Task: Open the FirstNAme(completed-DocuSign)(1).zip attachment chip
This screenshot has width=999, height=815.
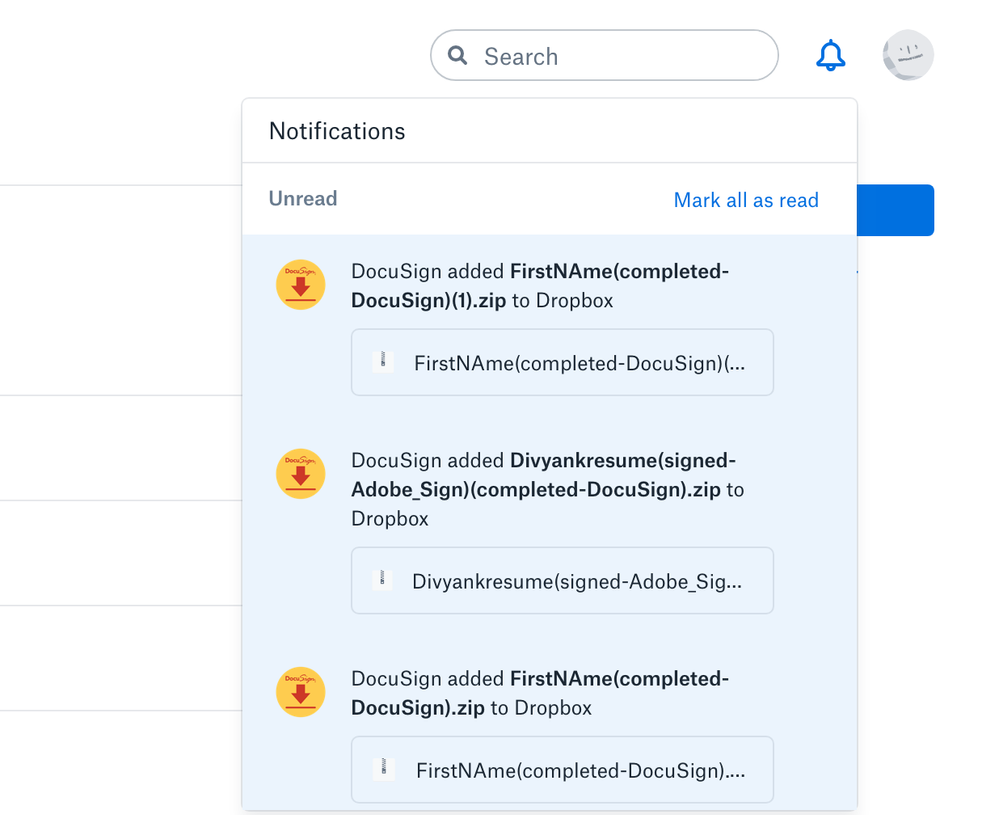Action: tap(562, 362)
